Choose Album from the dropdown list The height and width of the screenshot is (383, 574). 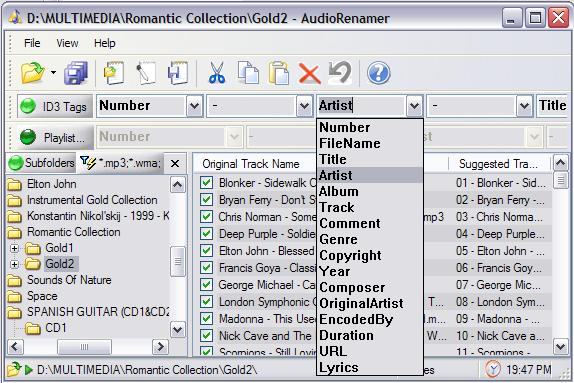click(370, 192)
